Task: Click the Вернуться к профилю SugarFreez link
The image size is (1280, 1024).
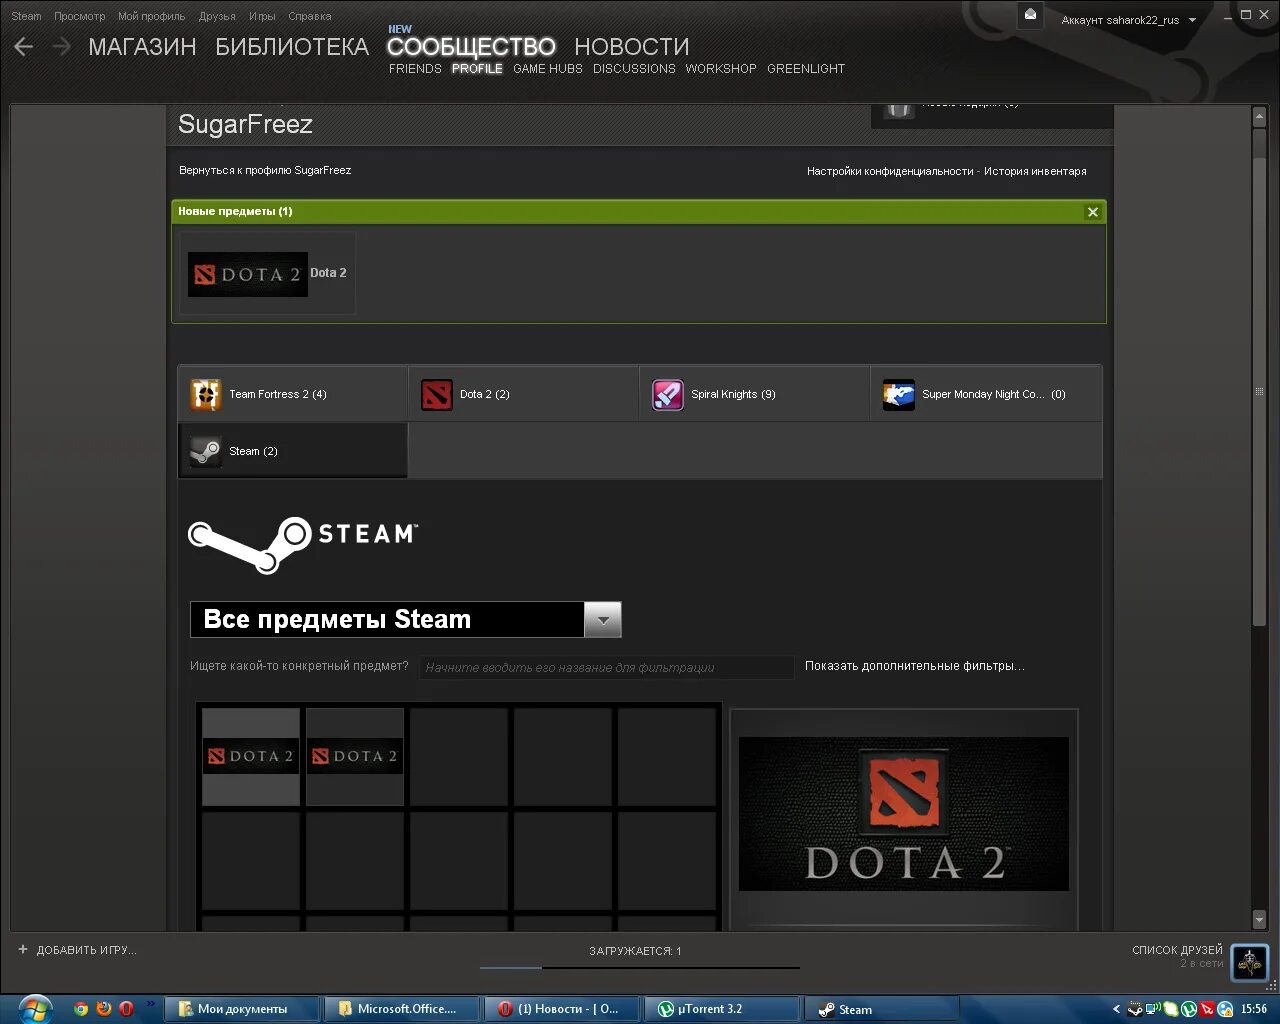Action: pyautogui.click(x=265, y=170)
